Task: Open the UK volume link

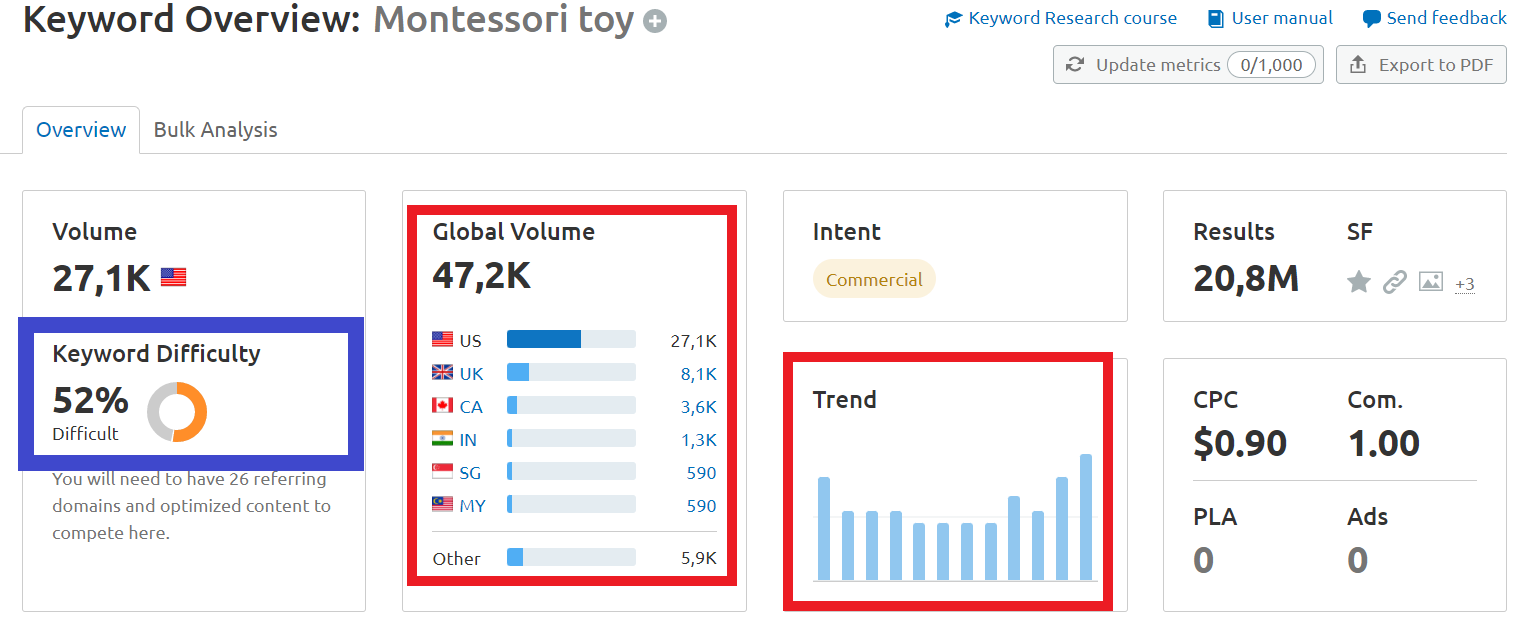Action: (x=699, y=374)
